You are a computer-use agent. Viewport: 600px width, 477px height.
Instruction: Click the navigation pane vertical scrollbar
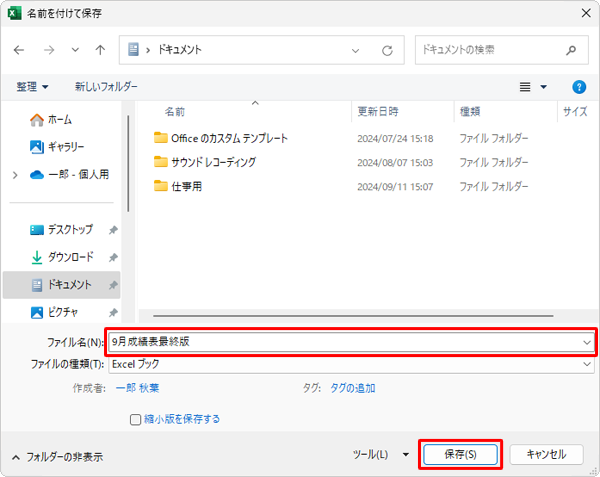tap(128, 164)
